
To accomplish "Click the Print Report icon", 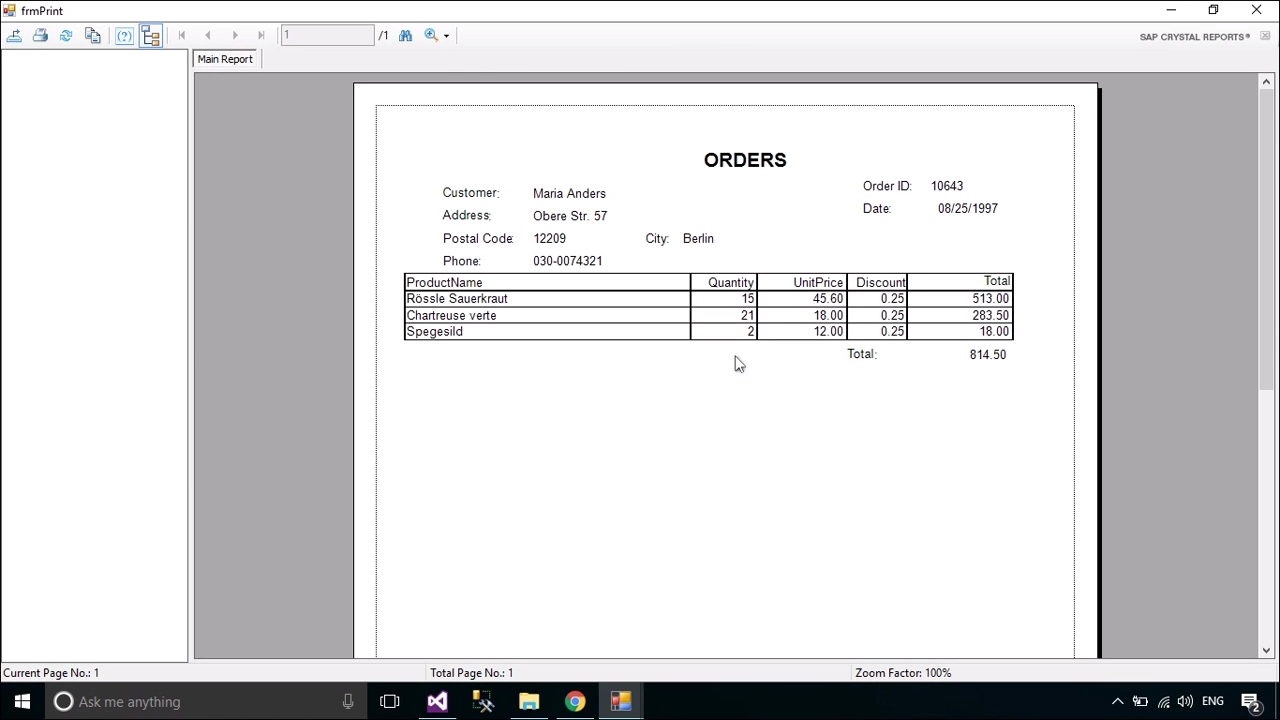I will (40, 36).
